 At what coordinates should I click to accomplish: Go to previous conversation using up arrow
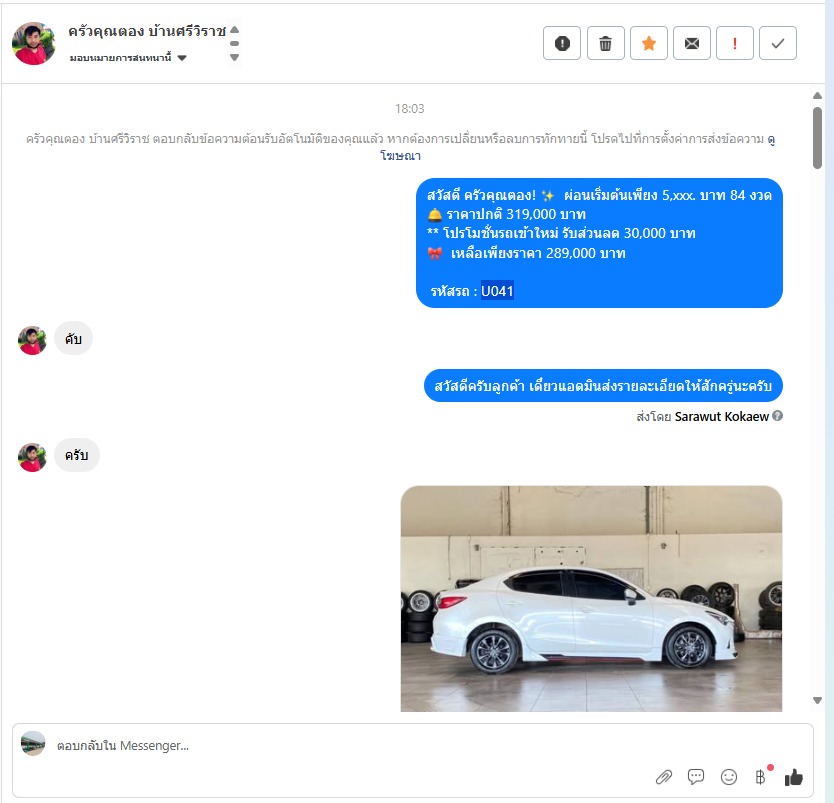pos(235,29)
